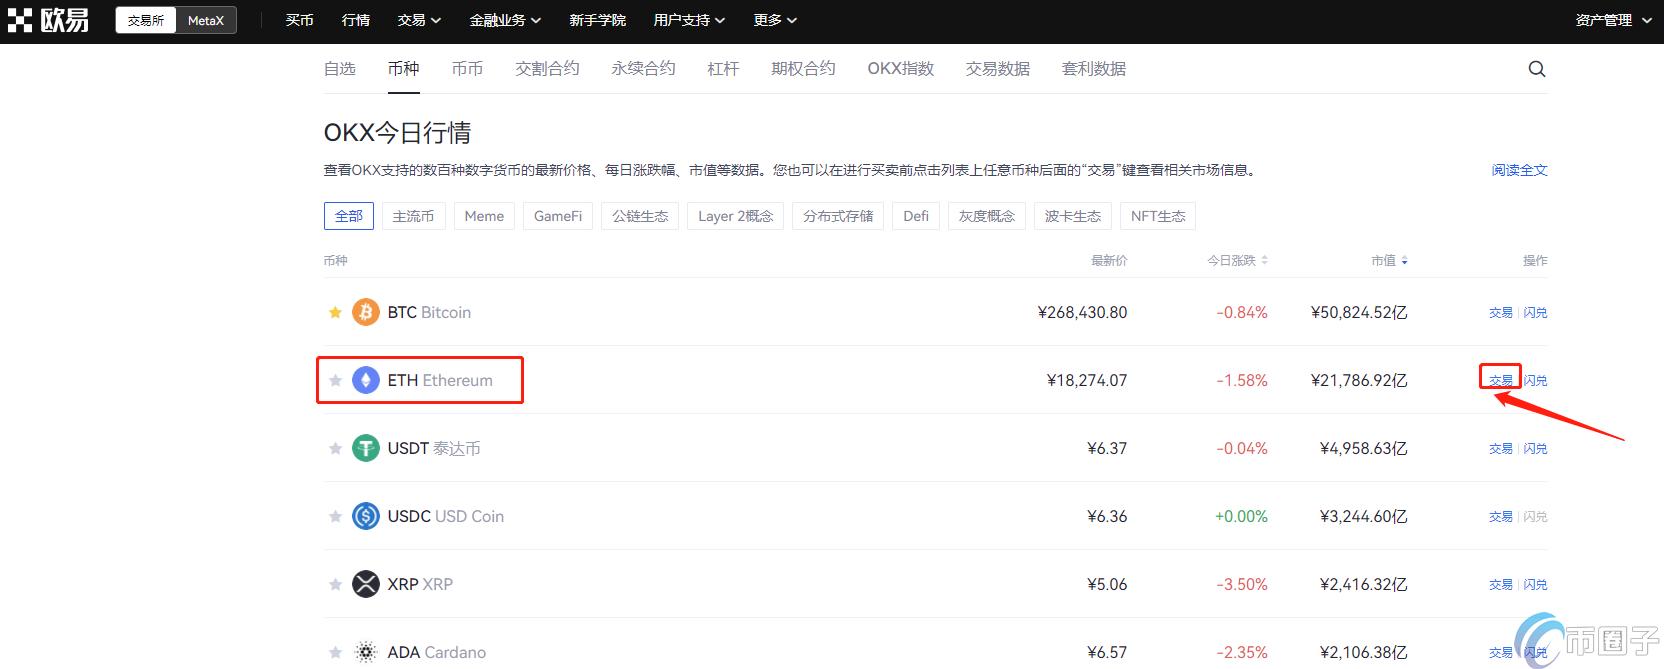Click 交易 in the BTC row
The height and width of the screenshot is (669, 1664).
click(x=1501, y=313)
